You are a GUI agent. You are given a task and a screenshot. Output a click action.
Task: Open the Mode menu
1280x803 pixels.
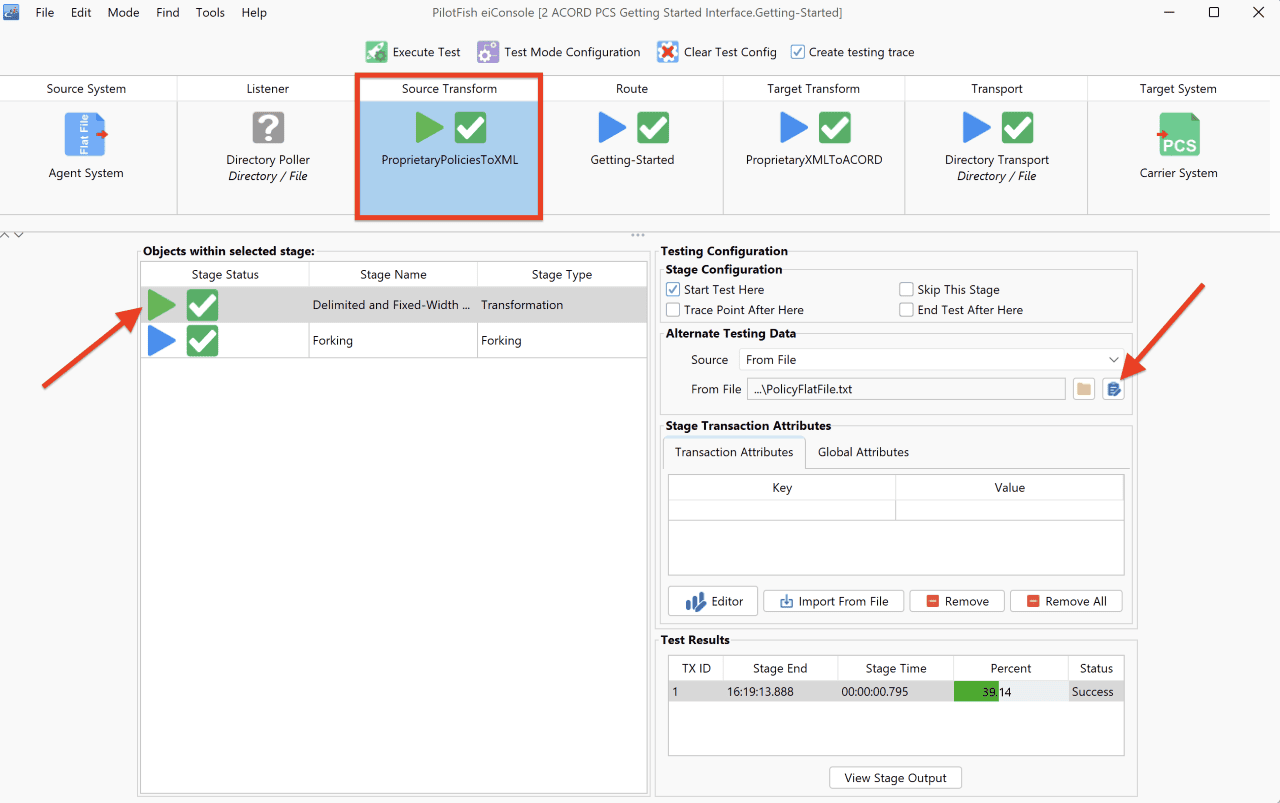tap(124, 13)
